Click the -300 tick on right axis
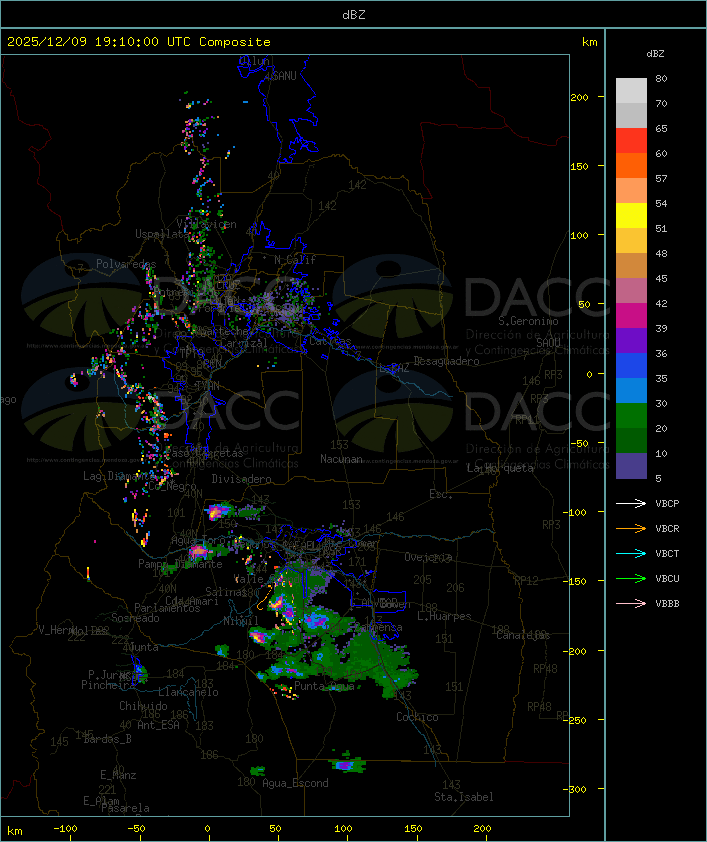 pyautogui.click(x=577, y=789)
